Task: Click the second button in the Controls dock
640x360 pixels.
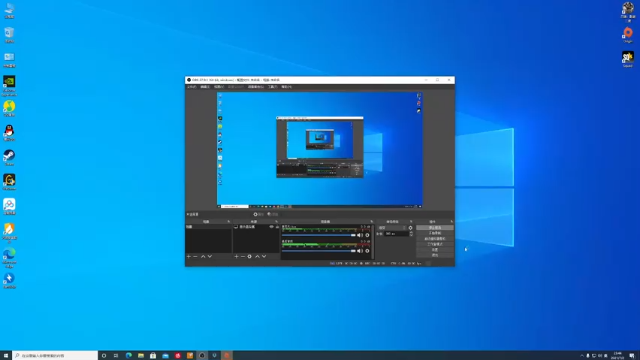Action: pyautogui.click(x=435, y=233)
